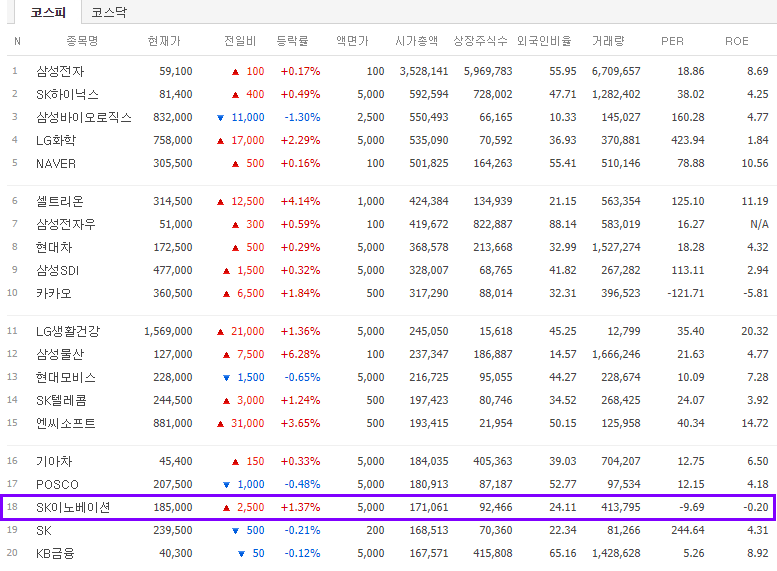Click LG생활건강 price 1,569,000
This screenshot has width=777, height=571.
click(x=168, y=331)
